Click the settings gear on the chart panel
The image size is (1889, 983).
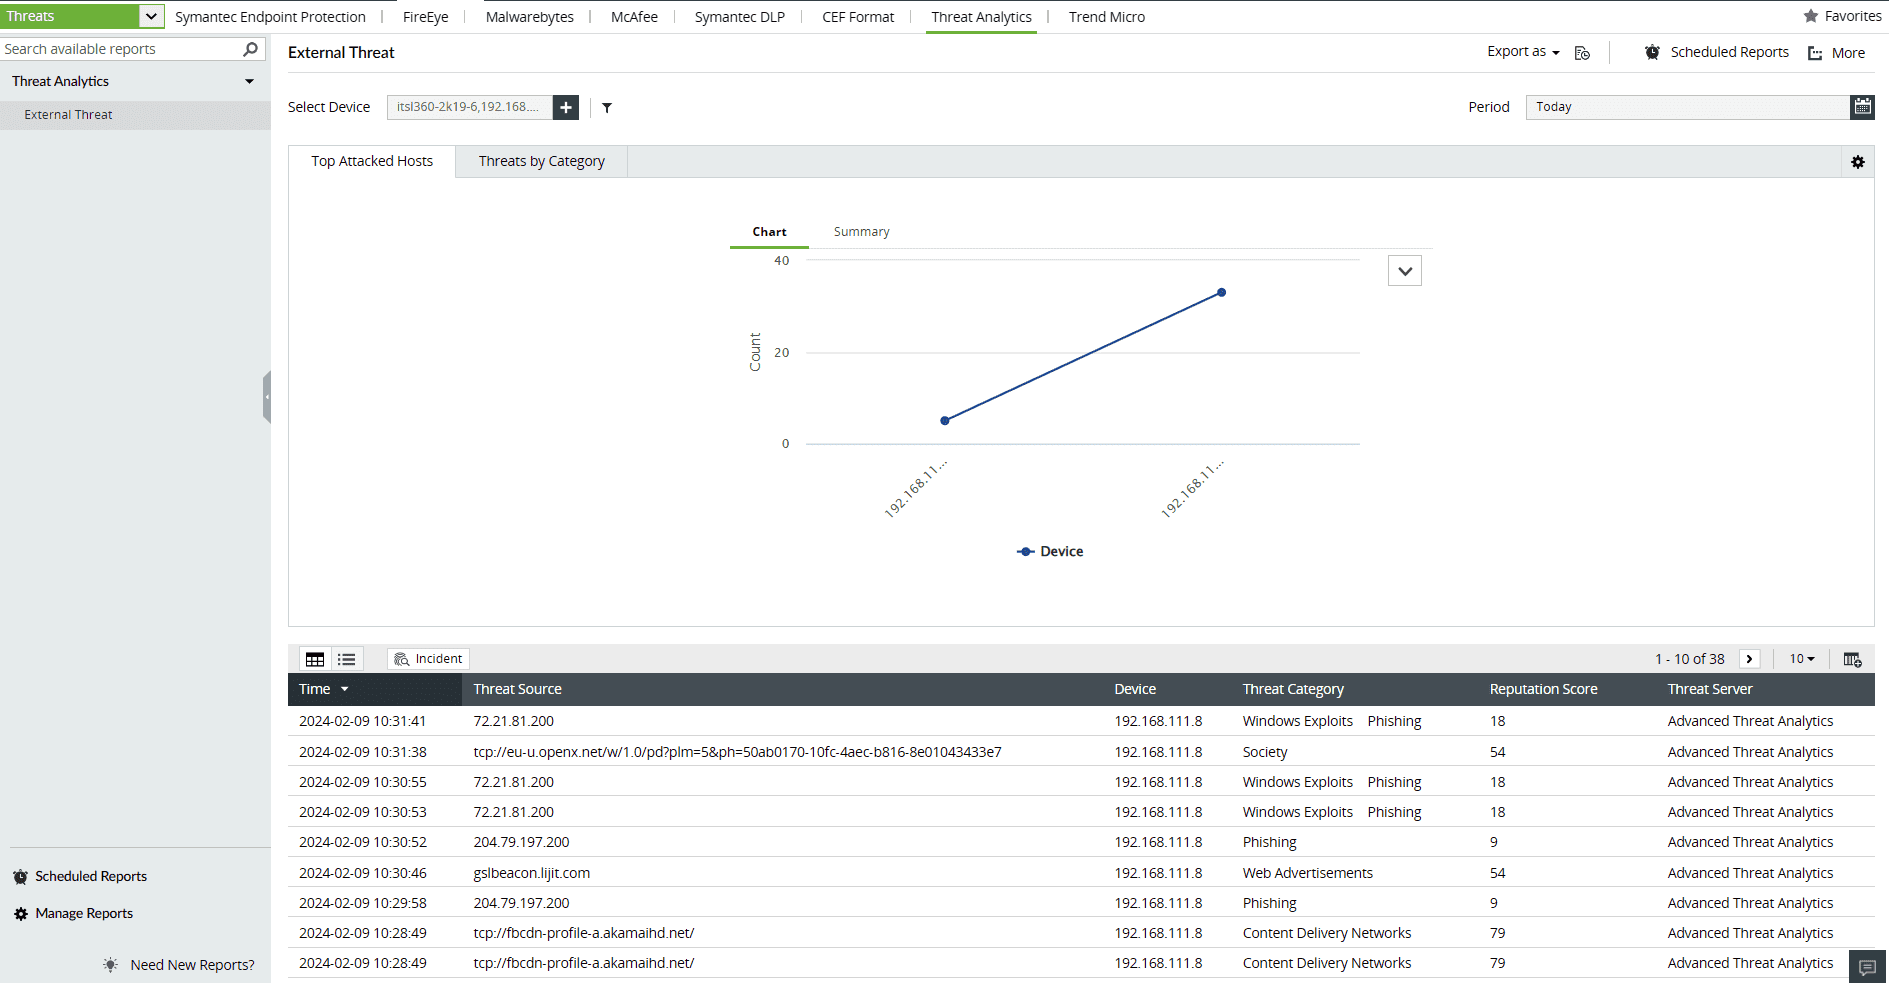coord(1857,161)
